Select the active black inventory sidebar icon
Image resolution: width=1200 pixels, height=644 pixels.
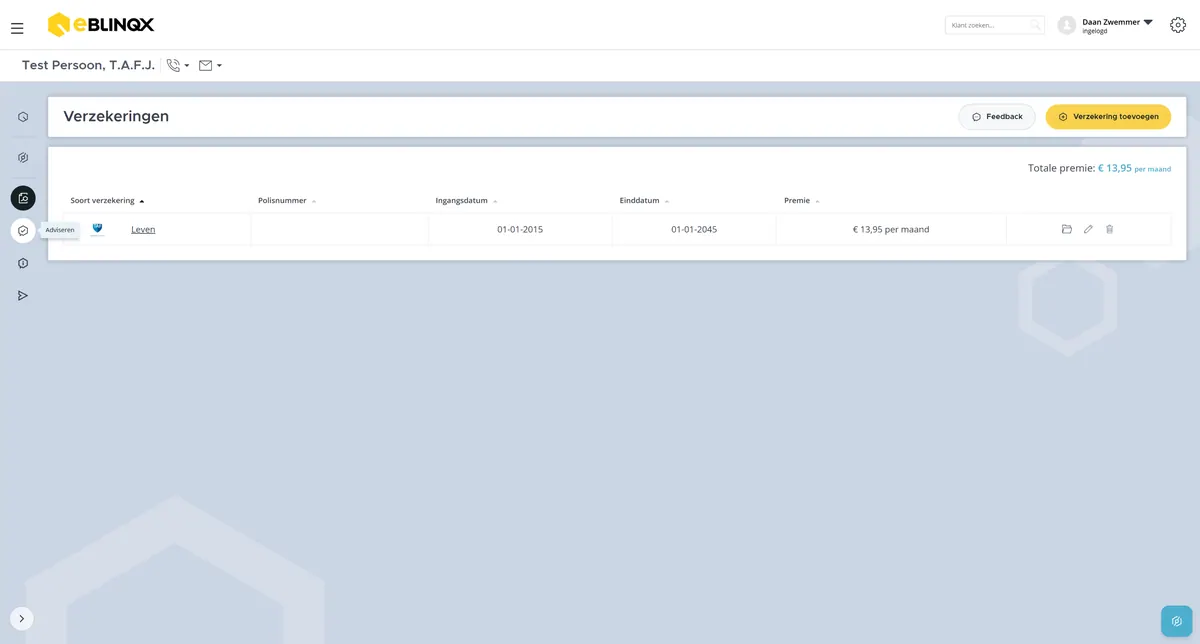(23, 198)
